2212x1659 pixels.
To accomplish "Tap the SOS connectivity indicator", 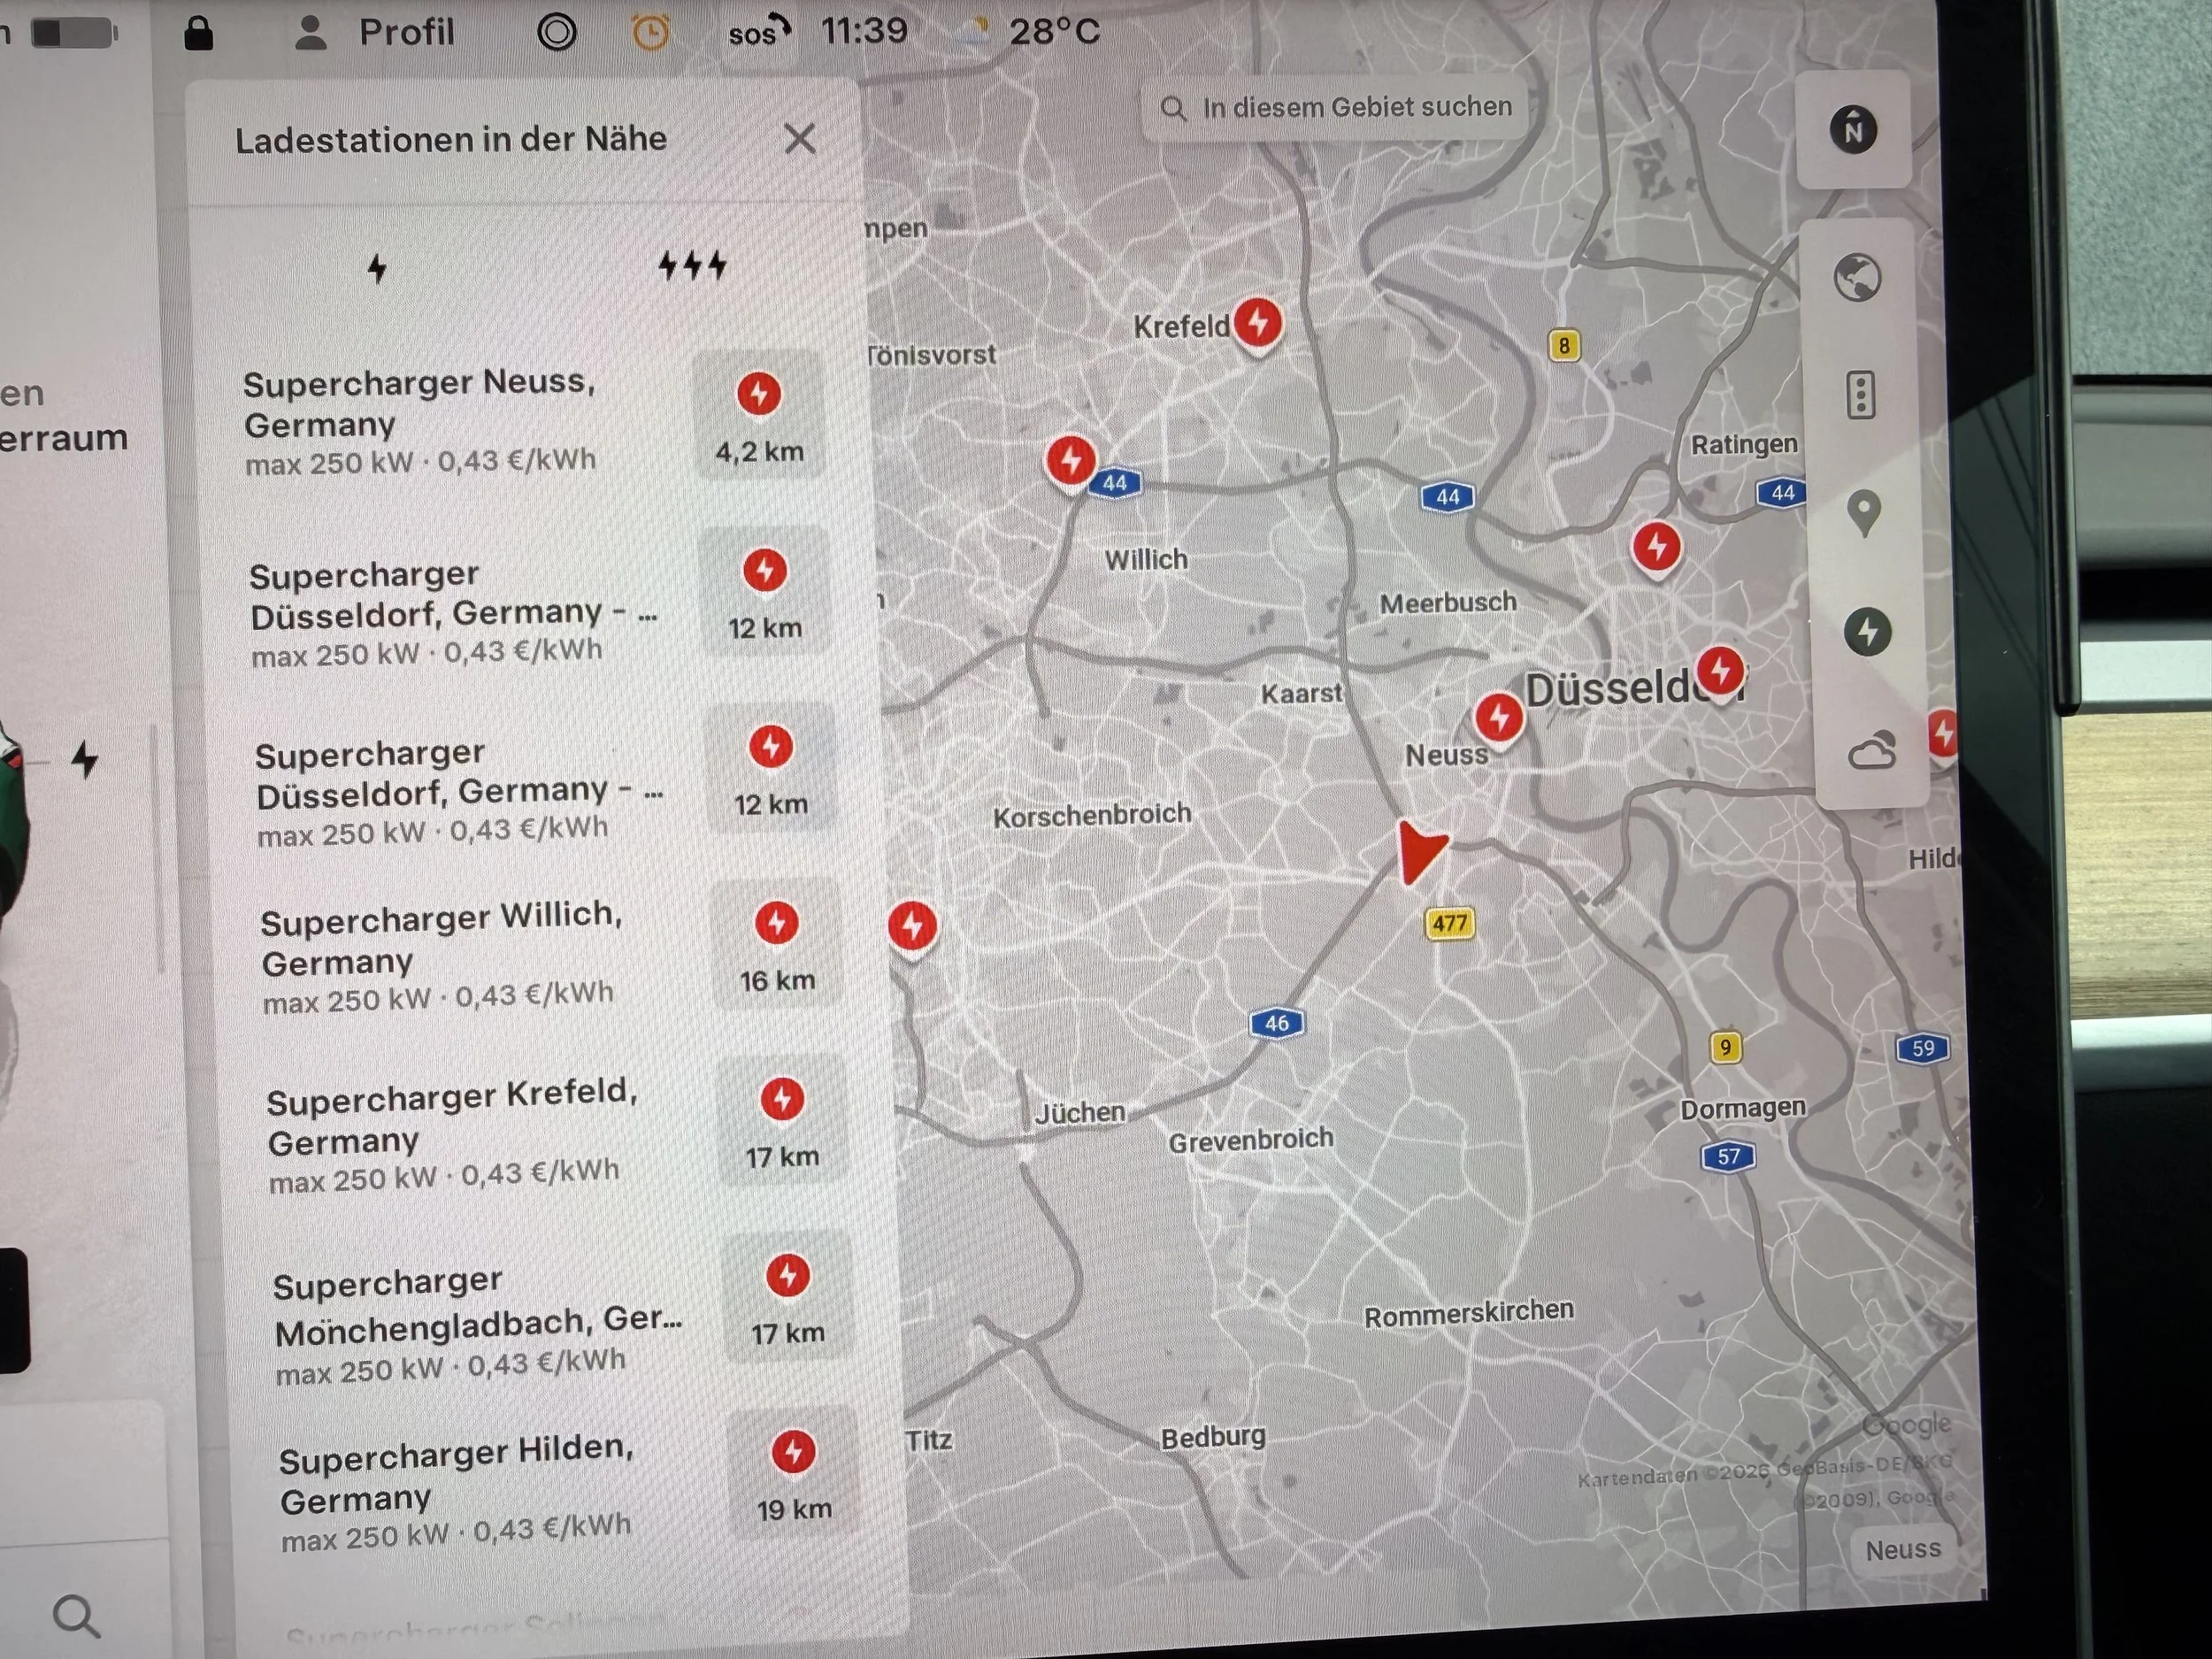I will tap(759, 32).
